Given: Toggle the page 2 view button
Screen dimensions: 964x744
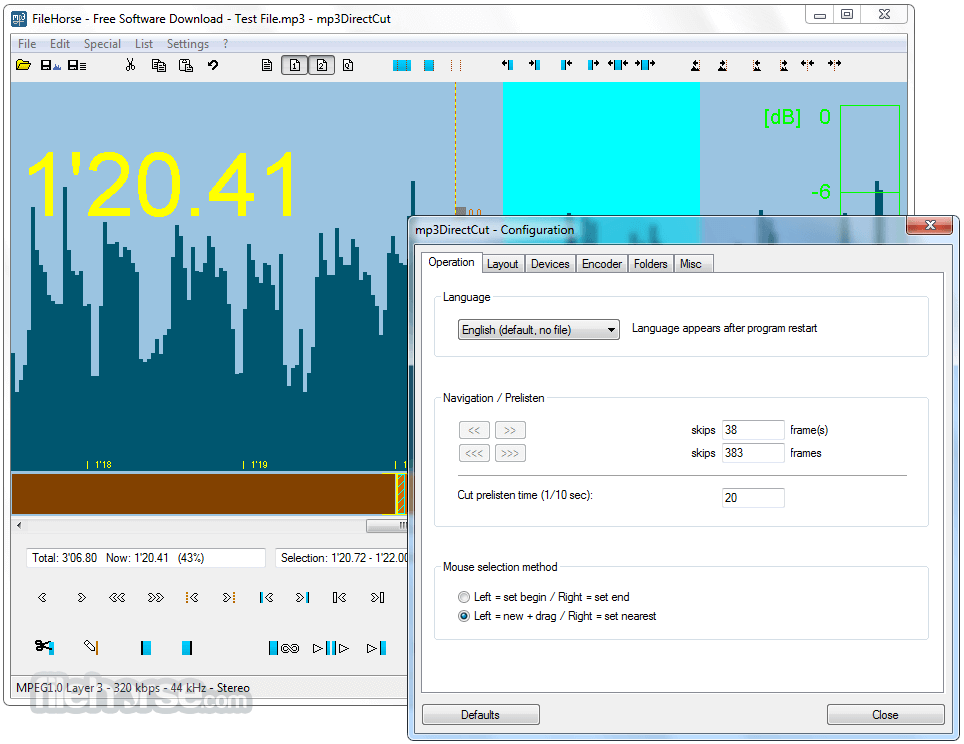Looking at the screenshot, I should [x=322, y=65].
